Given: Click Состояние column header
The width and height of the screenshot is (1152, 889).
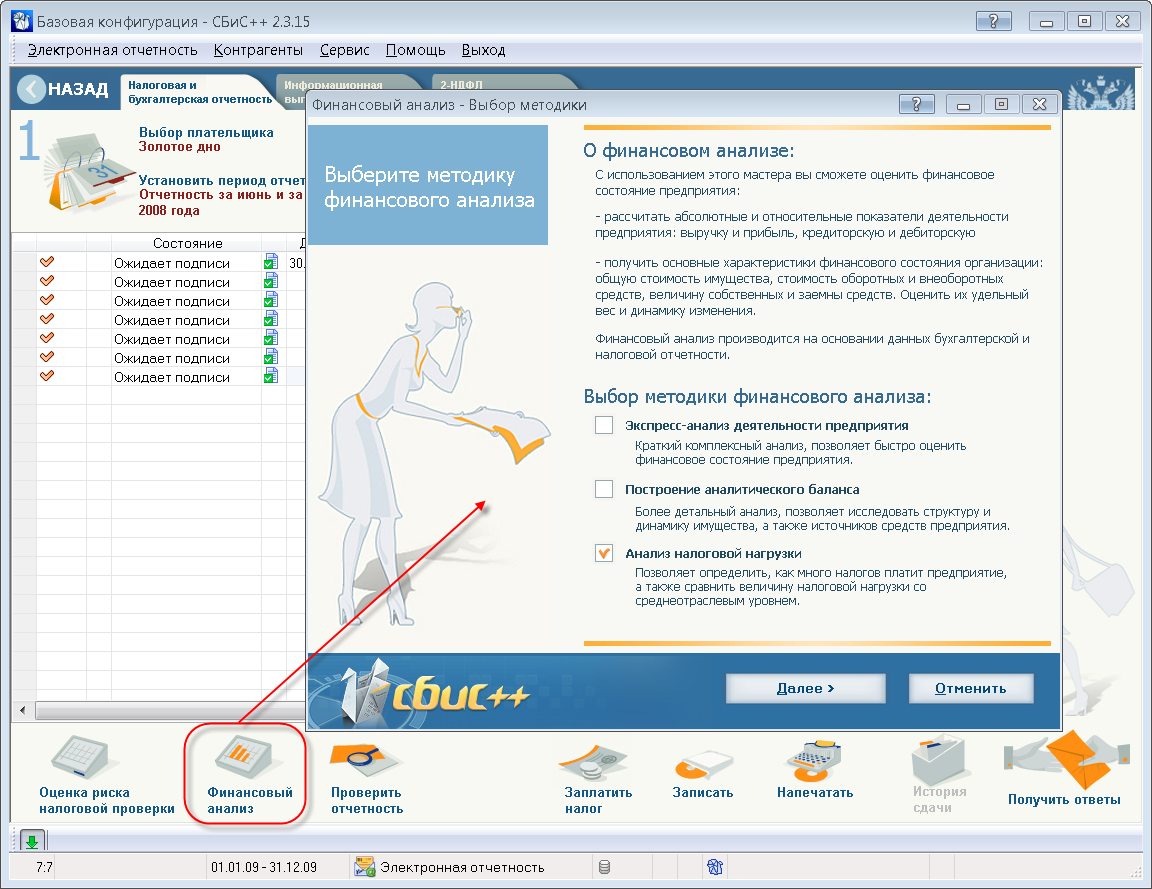Looking at the screenshot, I should [x=187, y=242].
